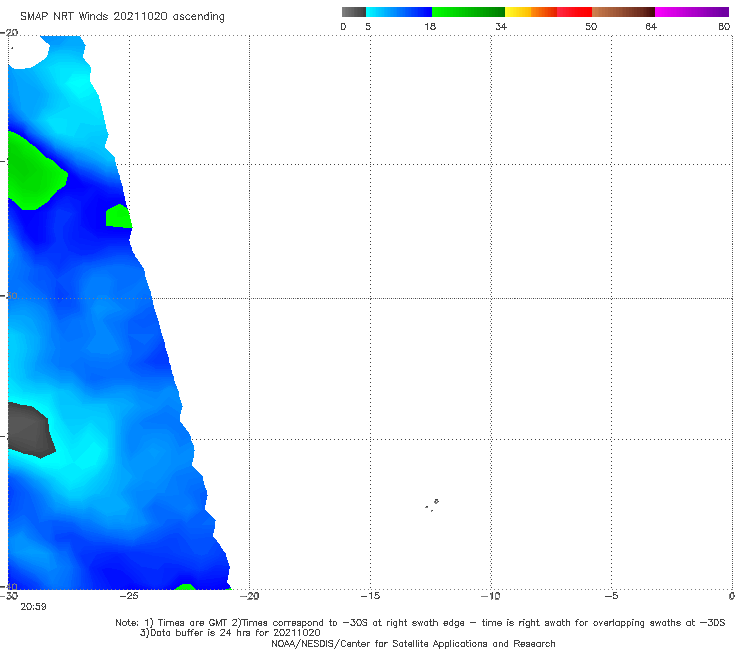This screenshot has height=650, width=740.
Task: Click colorbar label '64'
Action: [x=651, y=26]
